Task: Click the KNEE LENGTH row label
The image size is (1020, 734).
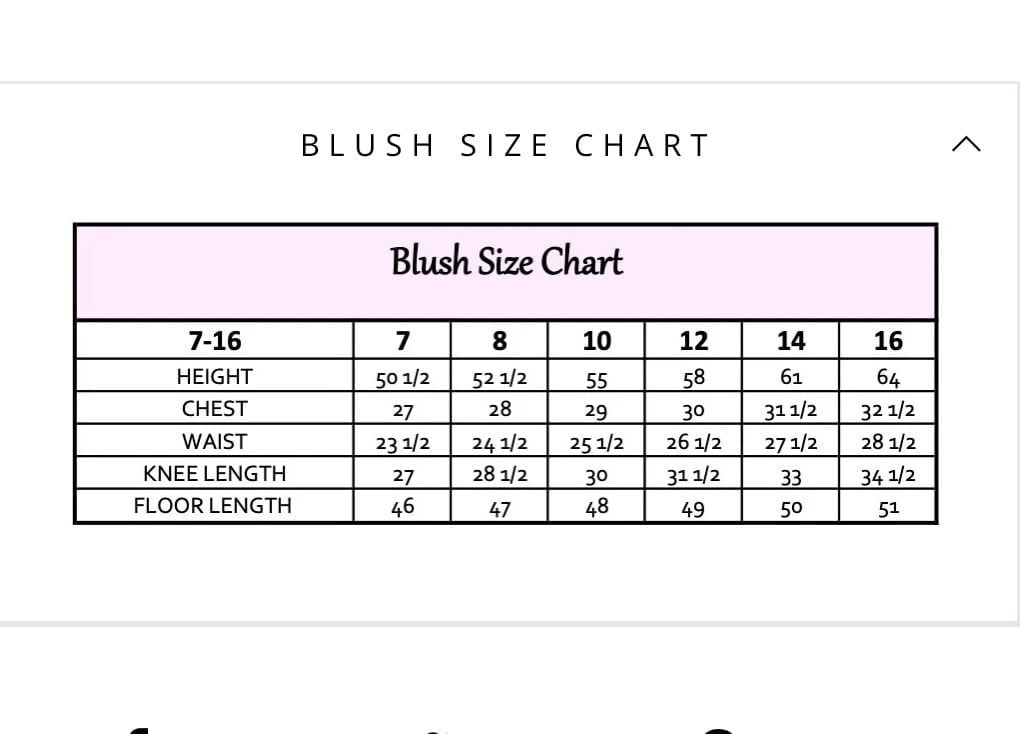Action: 214,474
